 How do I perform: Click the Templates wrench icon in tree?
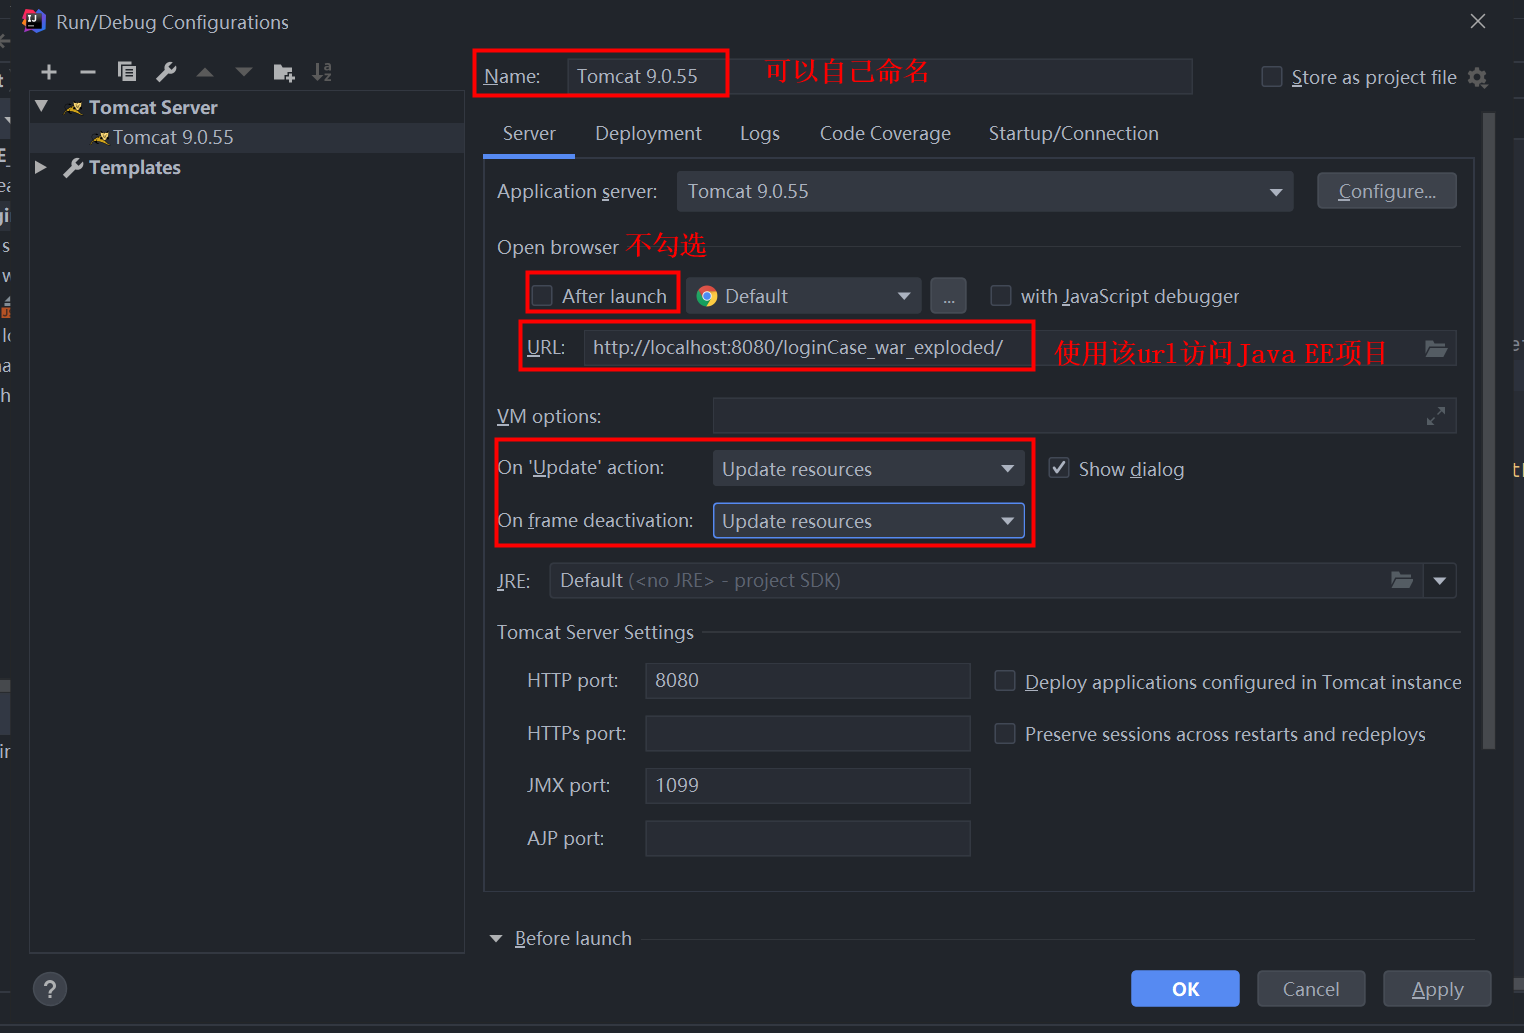pos(73,168)
